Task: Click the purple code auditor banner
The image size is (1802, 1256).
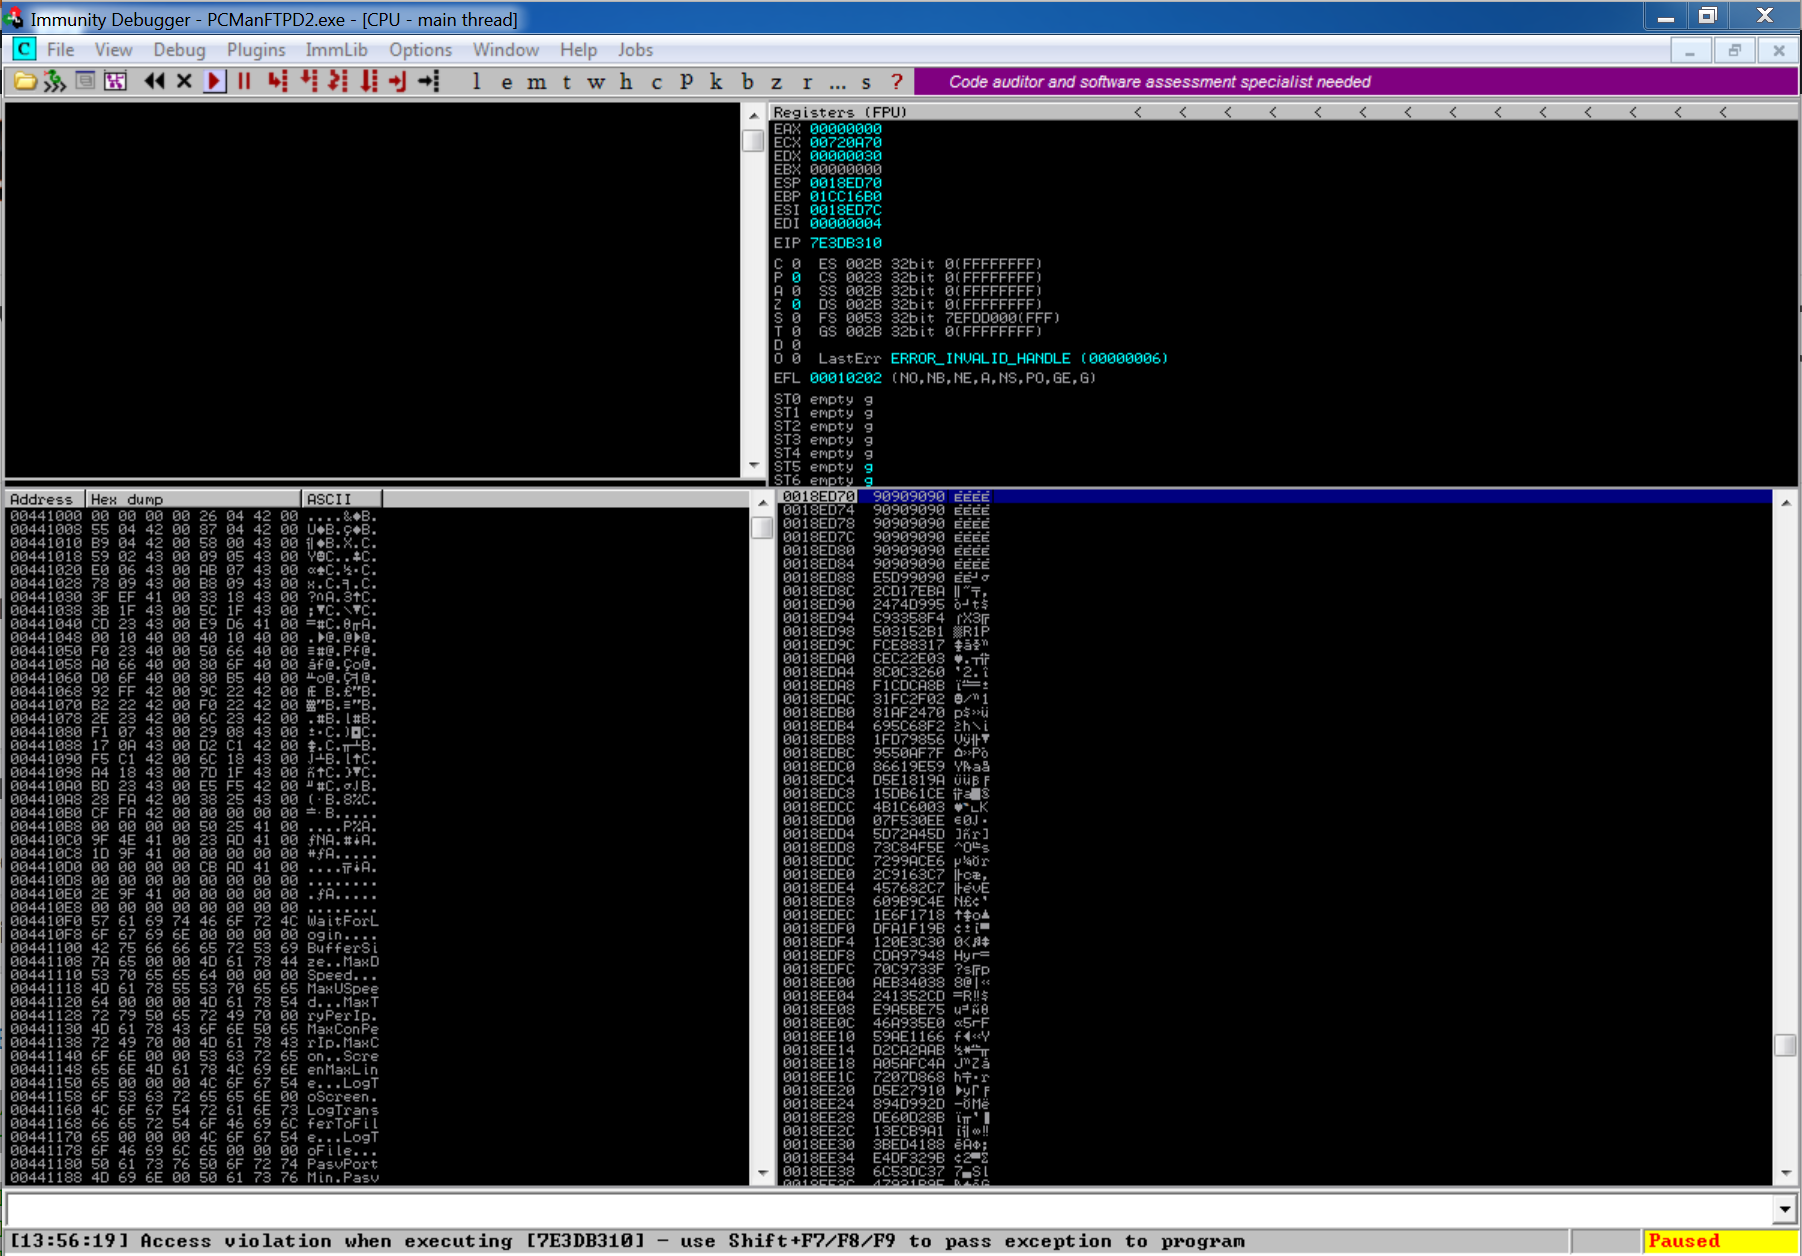Action: 1355,82
